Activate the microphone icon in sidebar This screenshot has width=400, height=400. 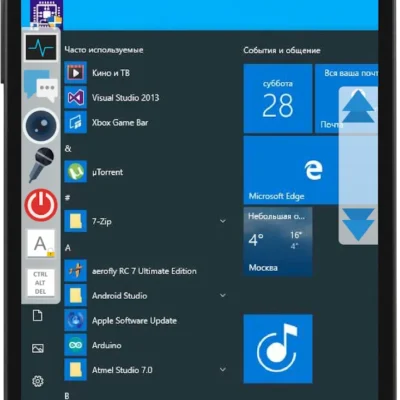[x=41, y=165]
